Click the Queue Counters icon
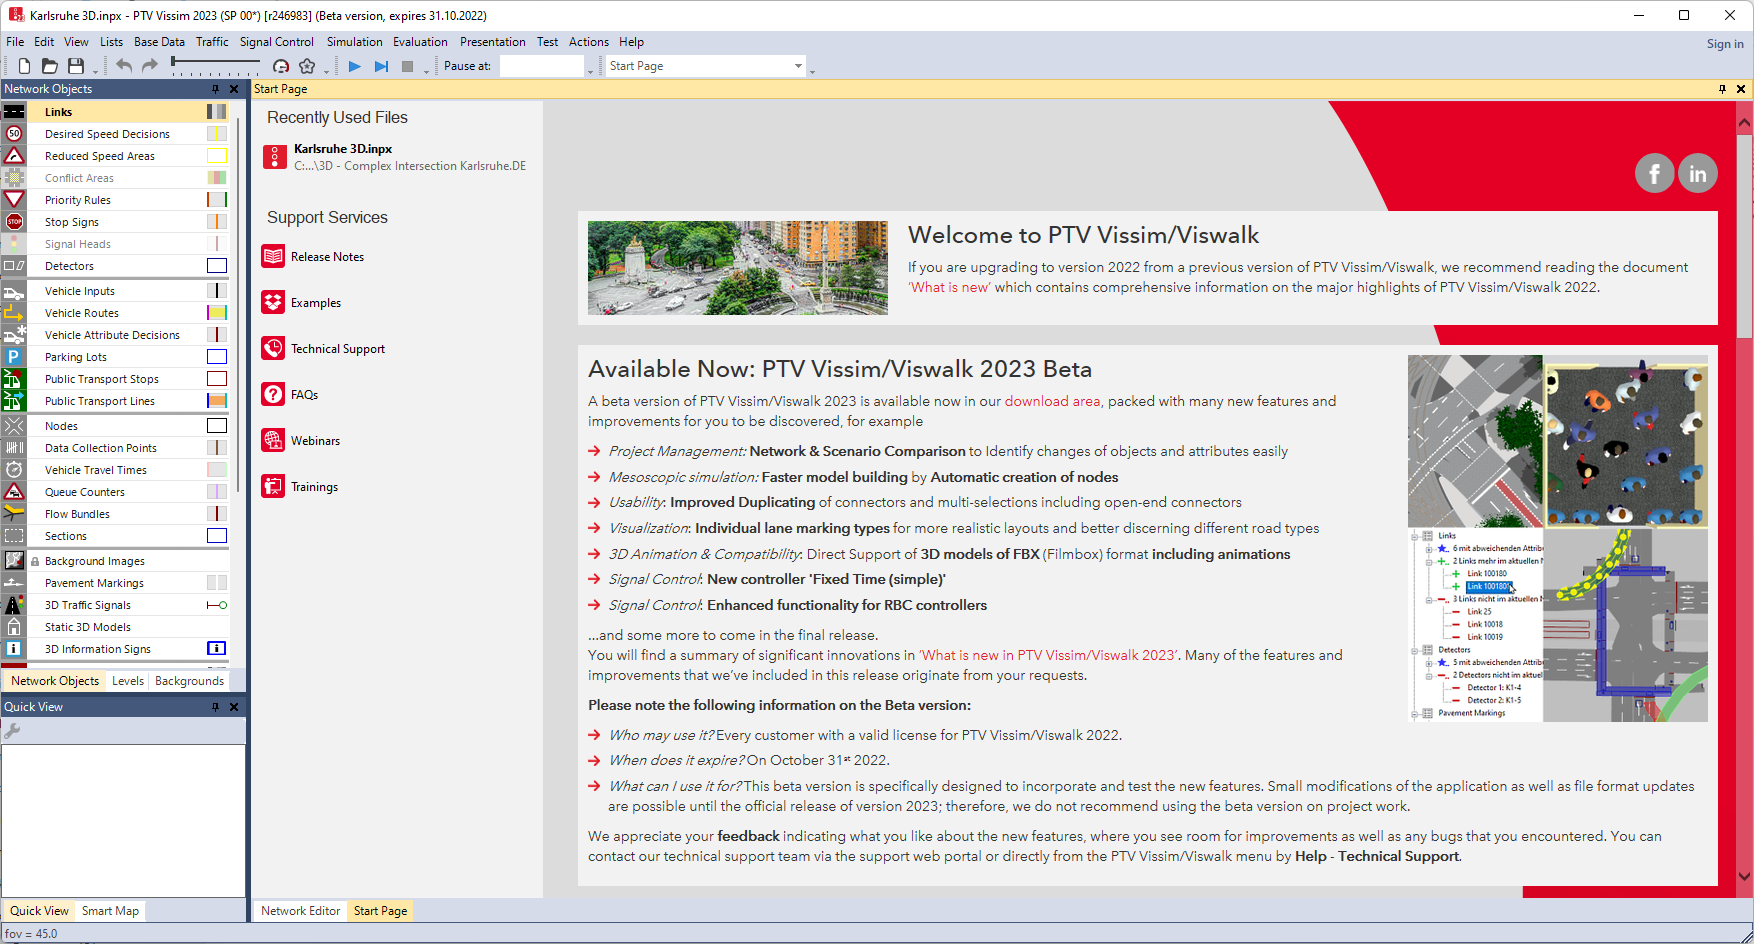Image resolution: width=1754 pixels, height=944 pixels. point(14,492)
